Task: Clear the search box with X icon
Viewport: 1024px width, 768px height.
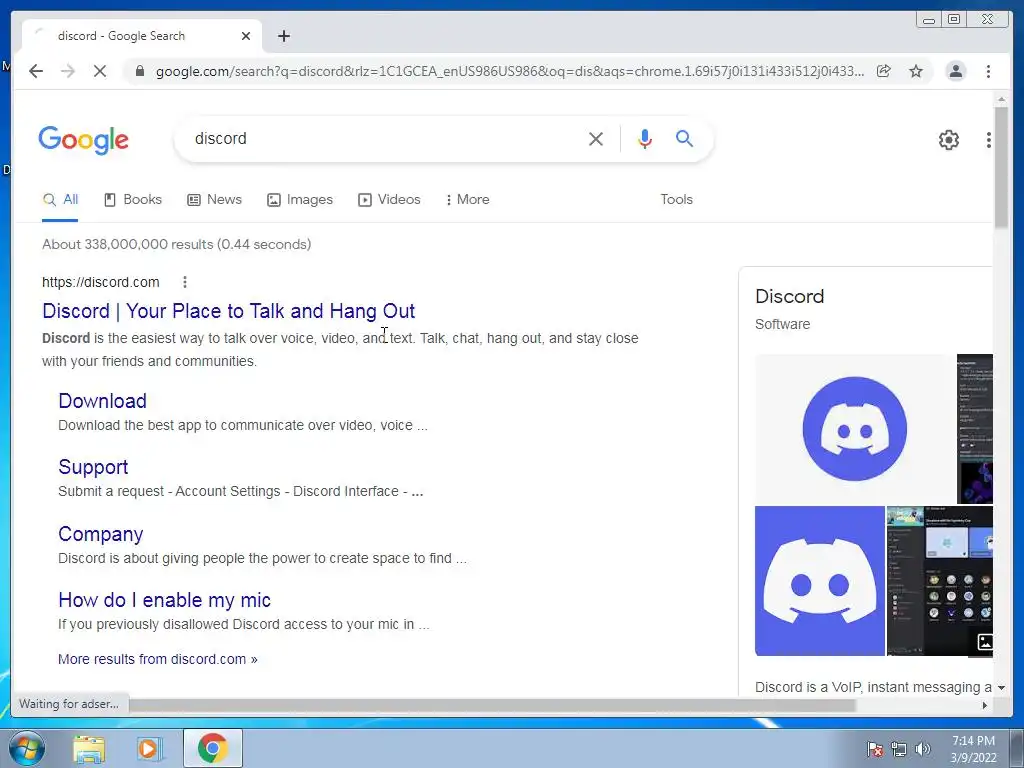Action: coord(596,139)
